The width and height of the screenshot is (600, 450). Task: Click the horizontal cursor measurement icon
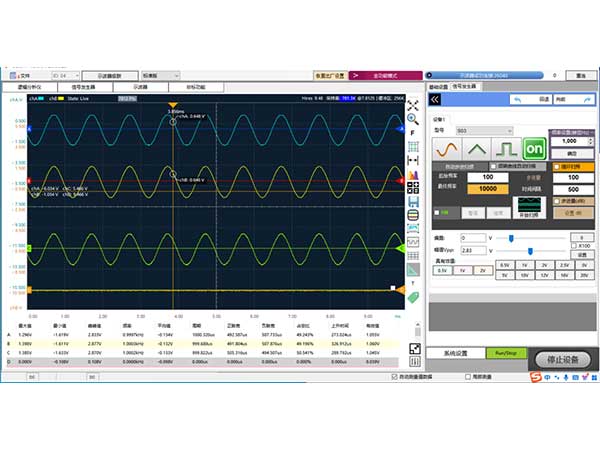coord(413,160)
